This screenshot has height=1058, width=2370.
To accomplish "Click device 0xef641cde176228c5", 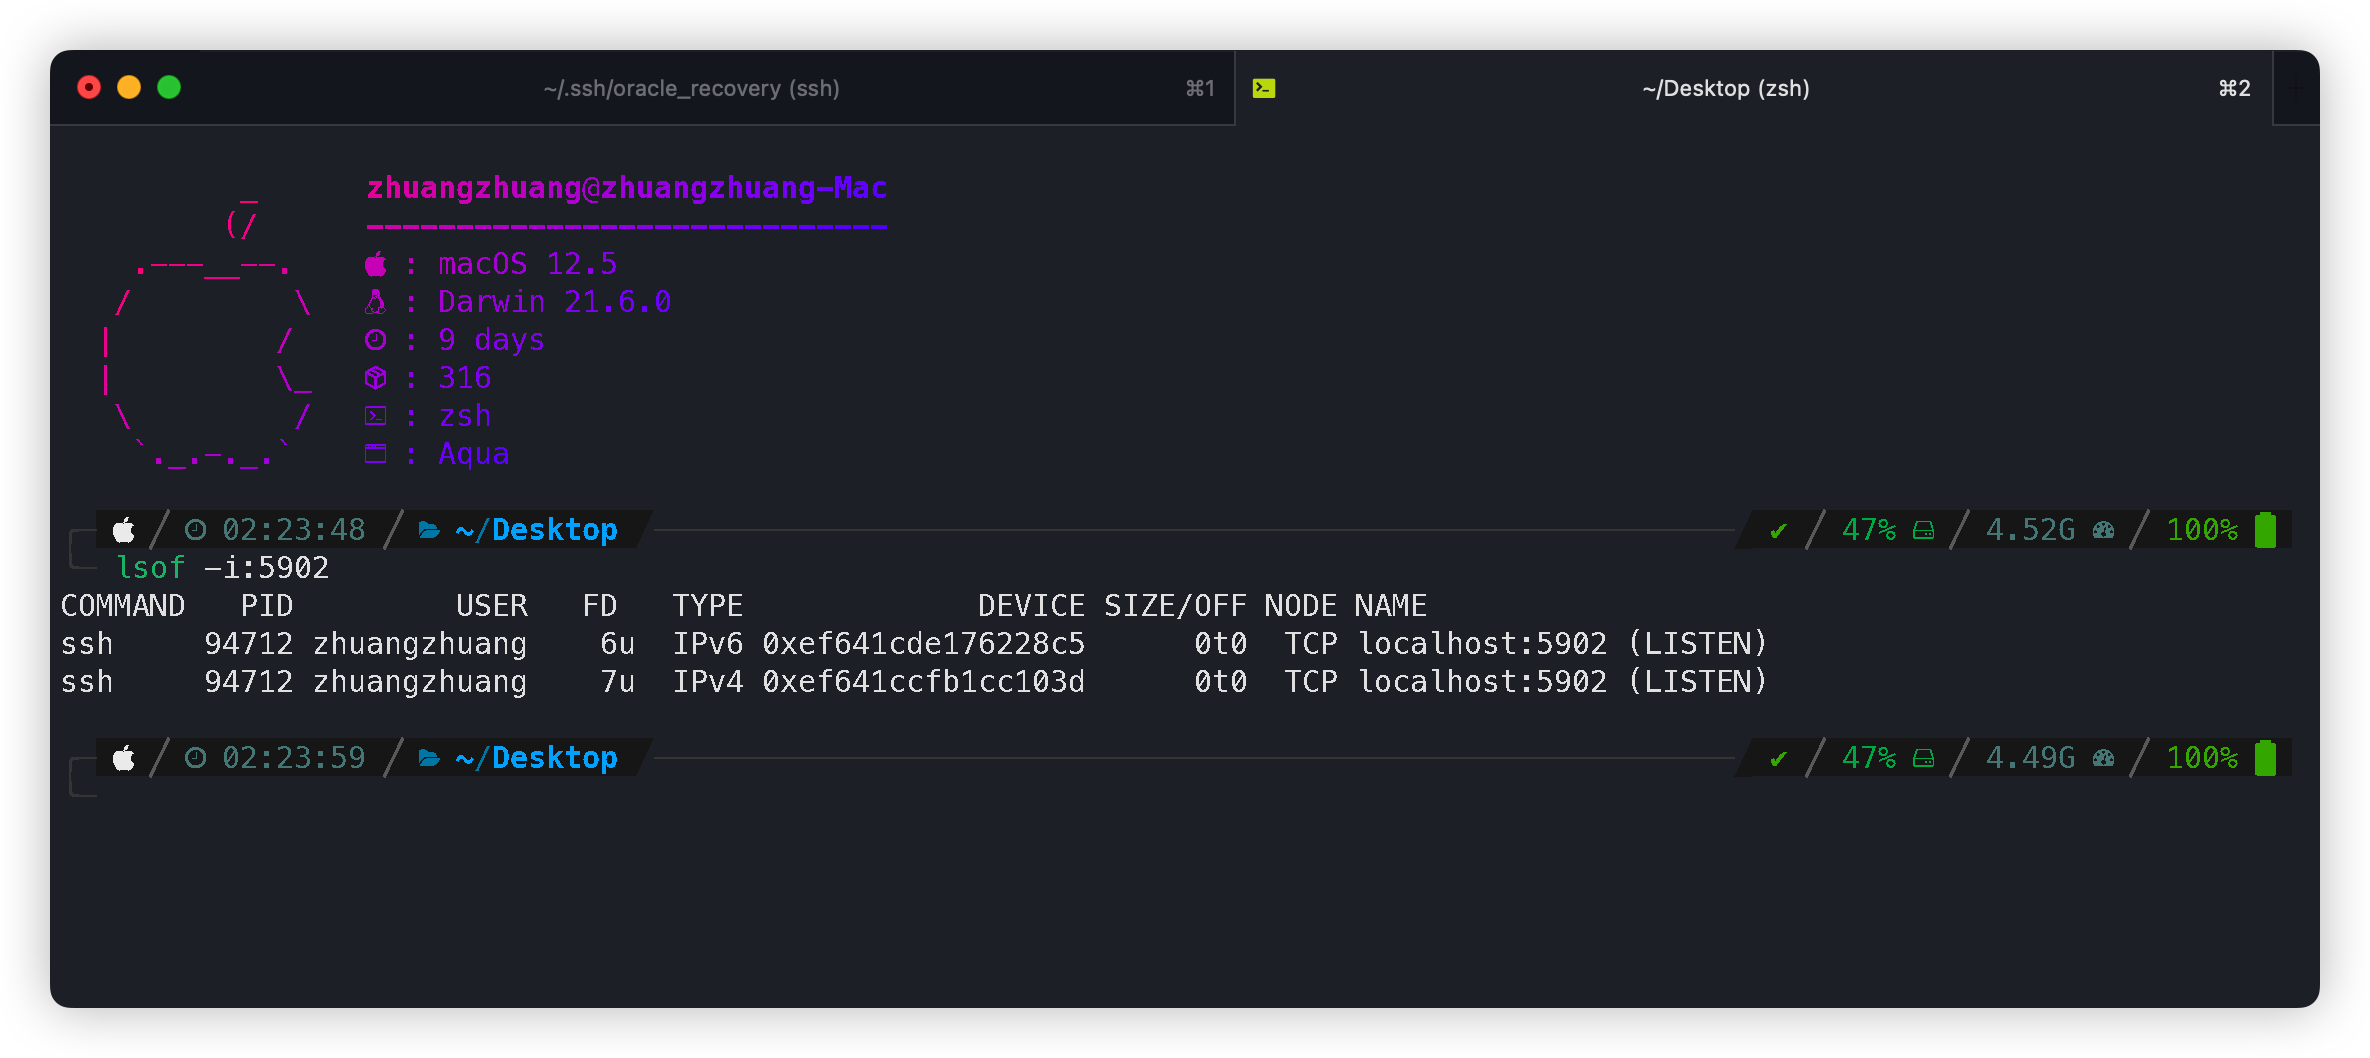I will pos(924,644).
